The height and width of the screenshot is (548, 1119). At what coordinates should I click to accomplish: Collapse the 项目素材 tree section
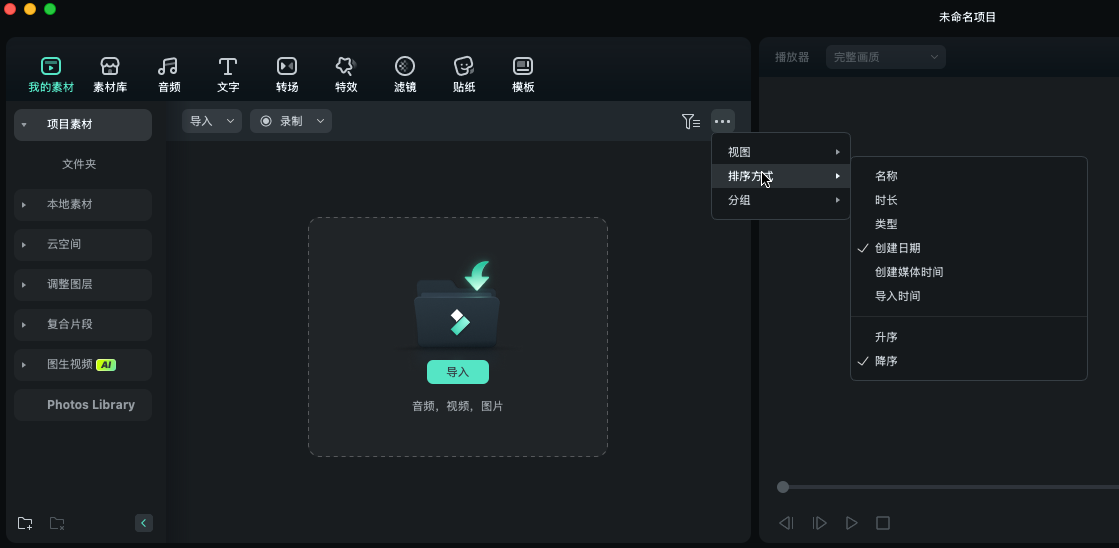pyautogui.click(x=24, y=125)
